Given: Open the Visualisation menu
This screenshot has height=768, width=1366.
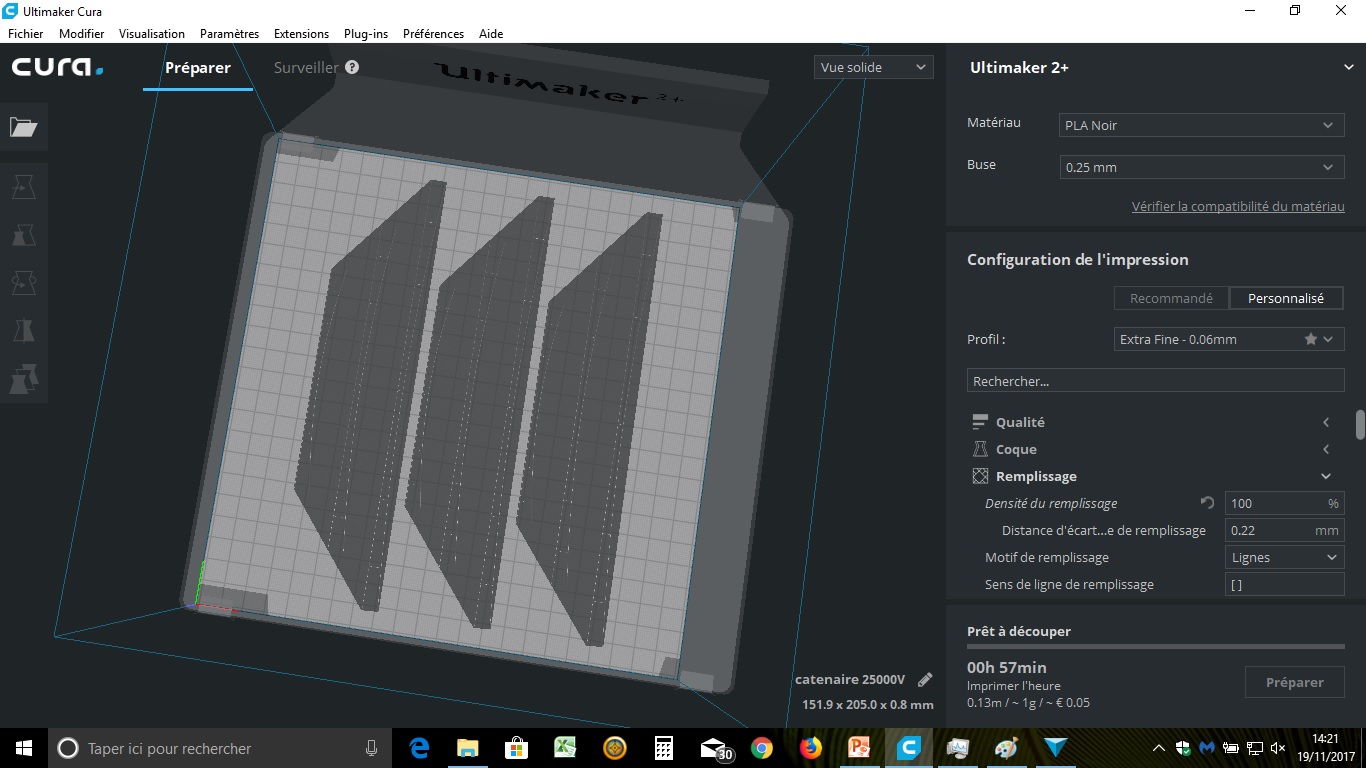Looking at the screenshot, I should coord(152,33).
